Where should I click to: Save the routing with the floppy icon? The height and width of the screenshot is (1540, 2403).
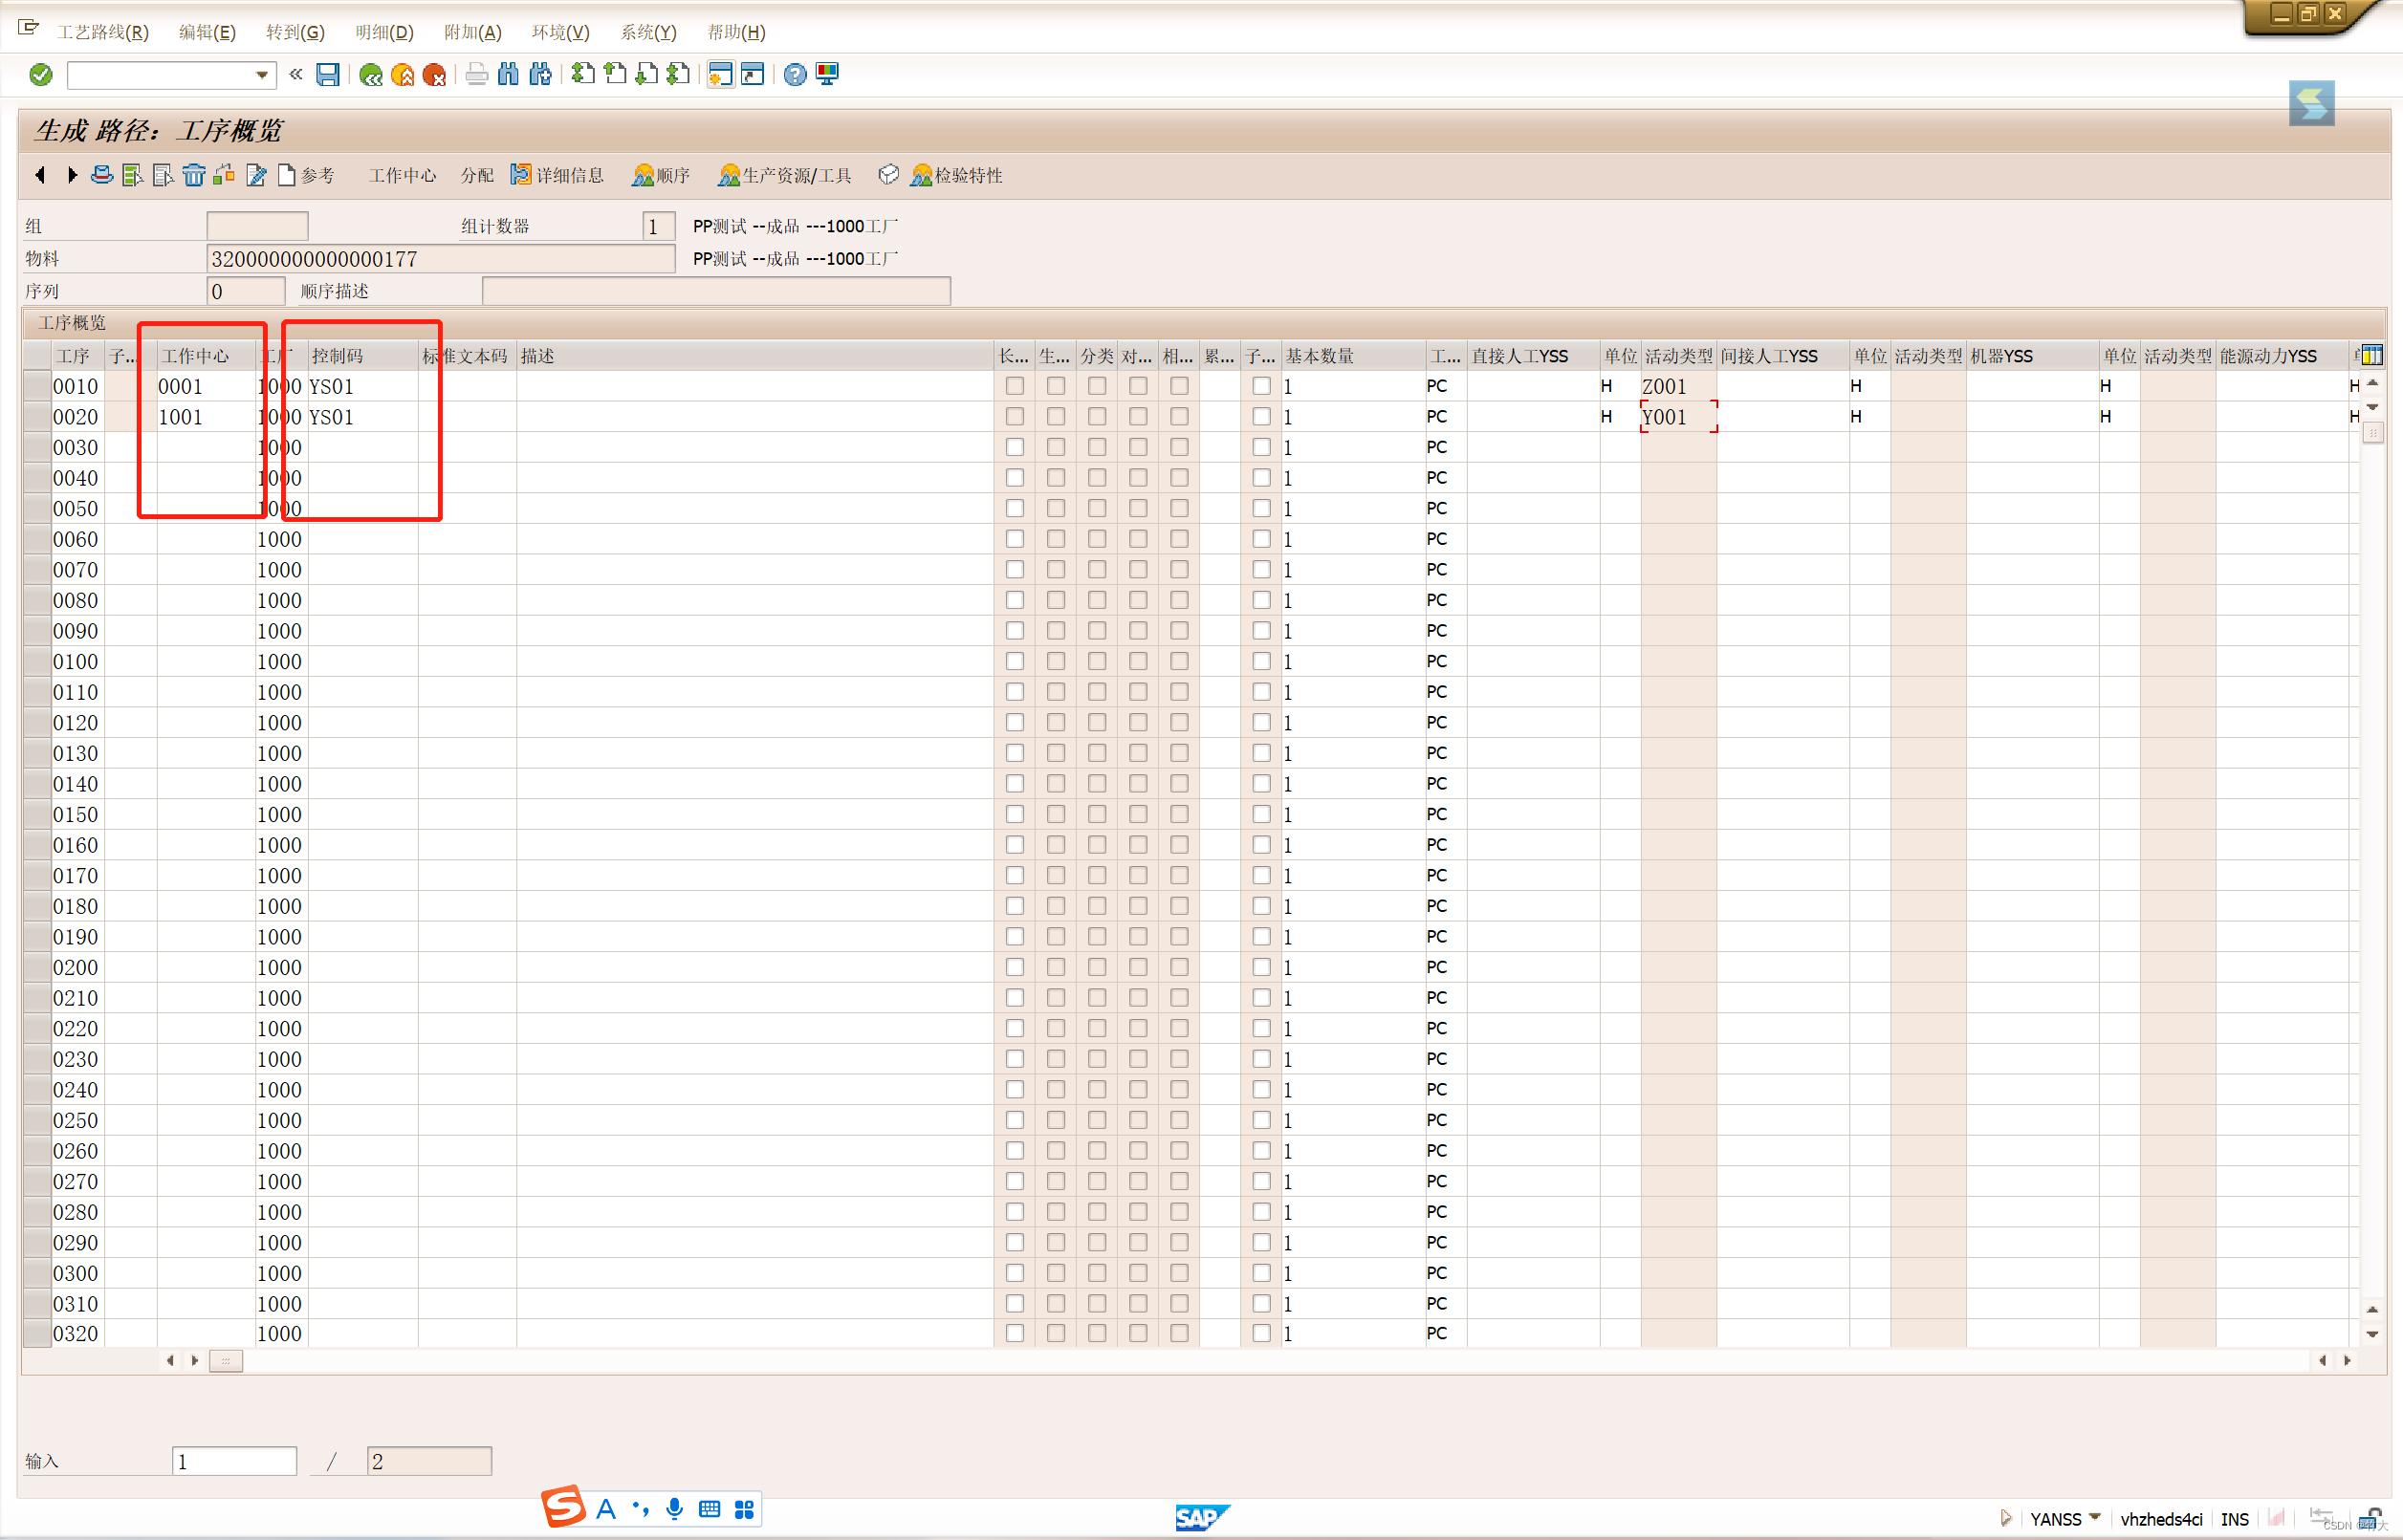click(327, 74)
